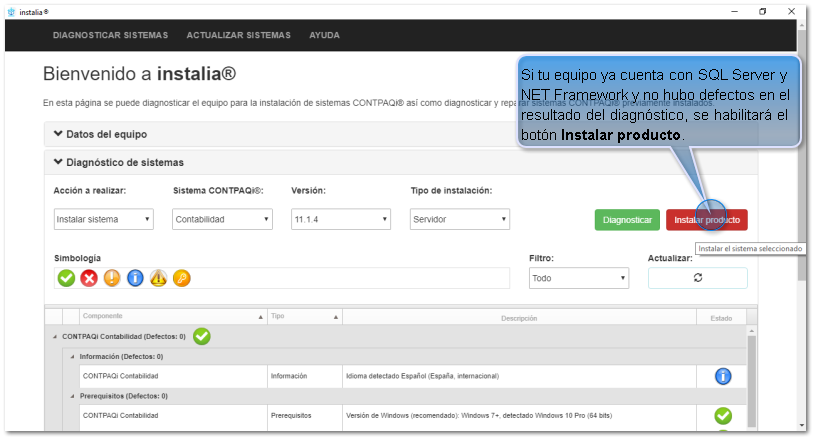Click the red Instalar producto button
Screen dimensions: 815x440
(708, 220)
